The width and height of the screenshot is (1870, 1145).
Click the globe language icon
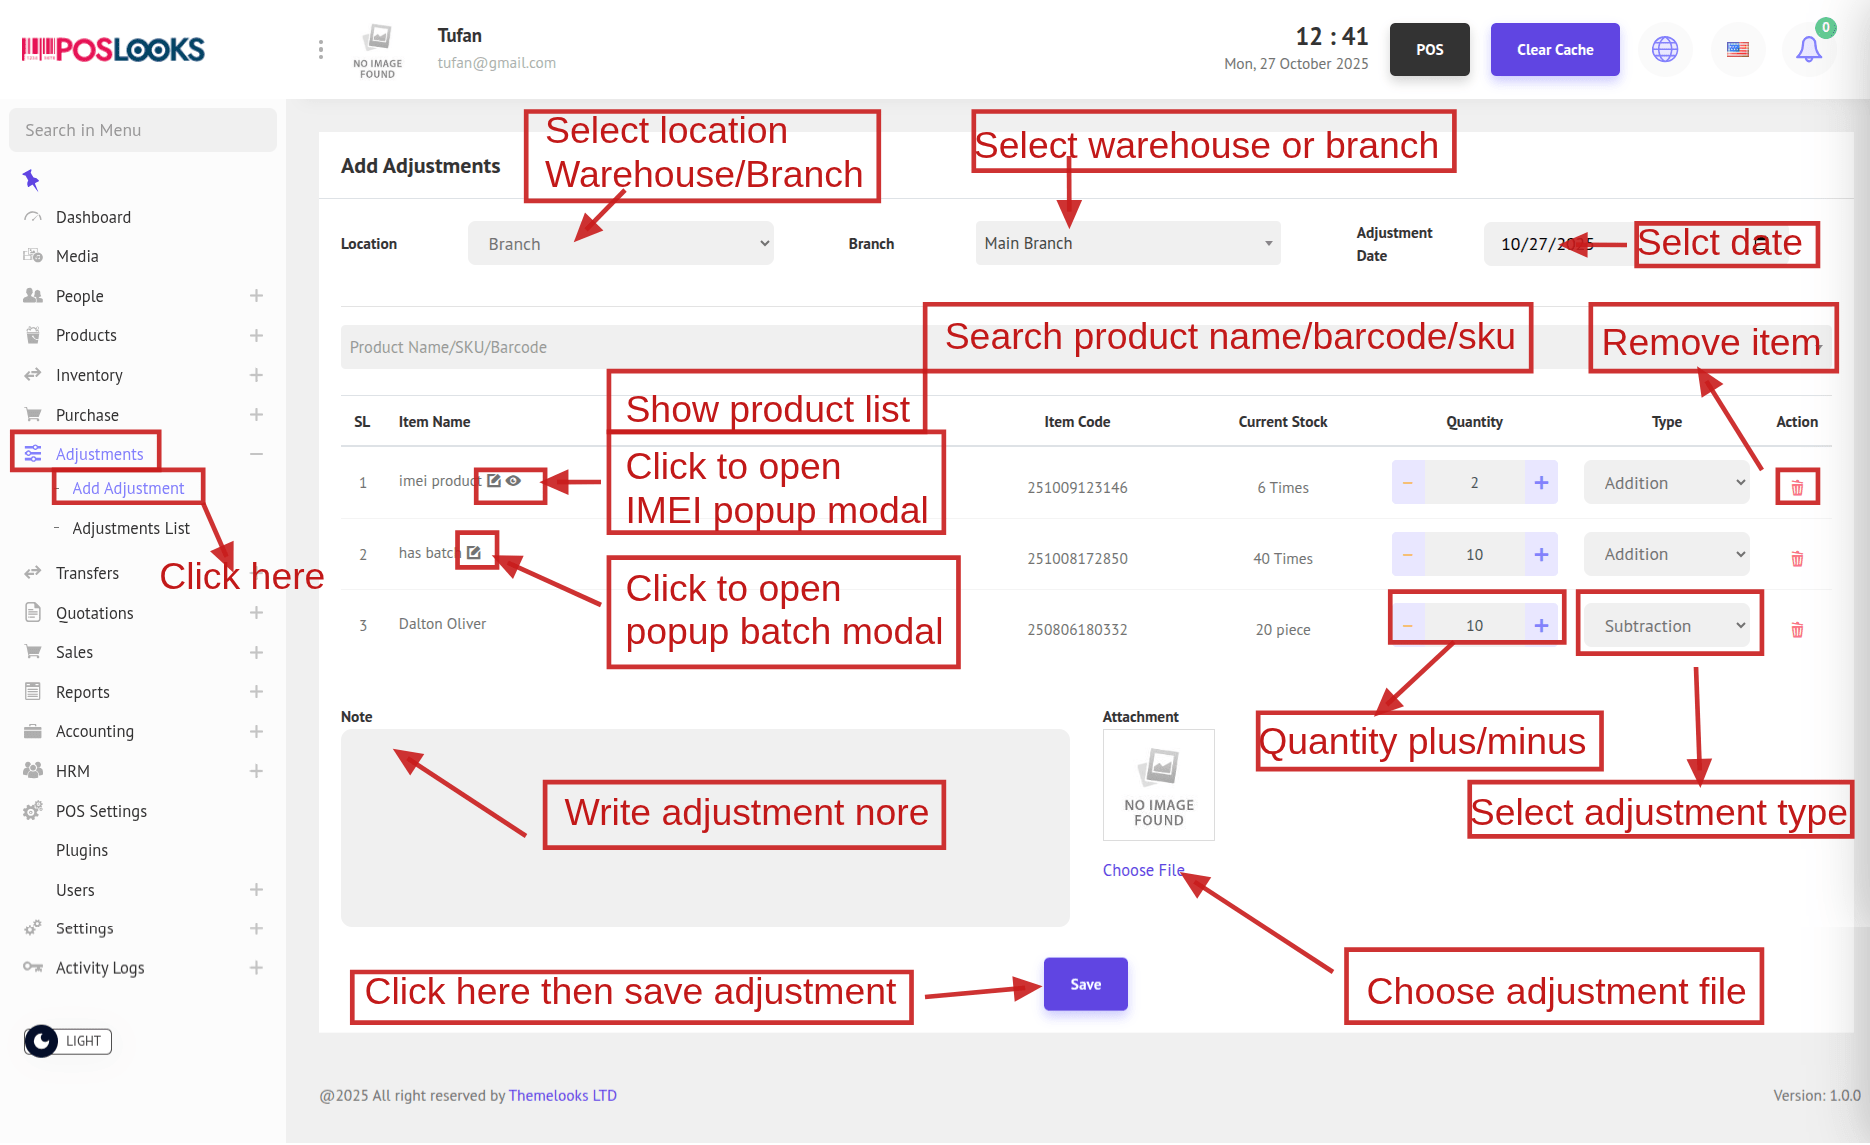1665,49
